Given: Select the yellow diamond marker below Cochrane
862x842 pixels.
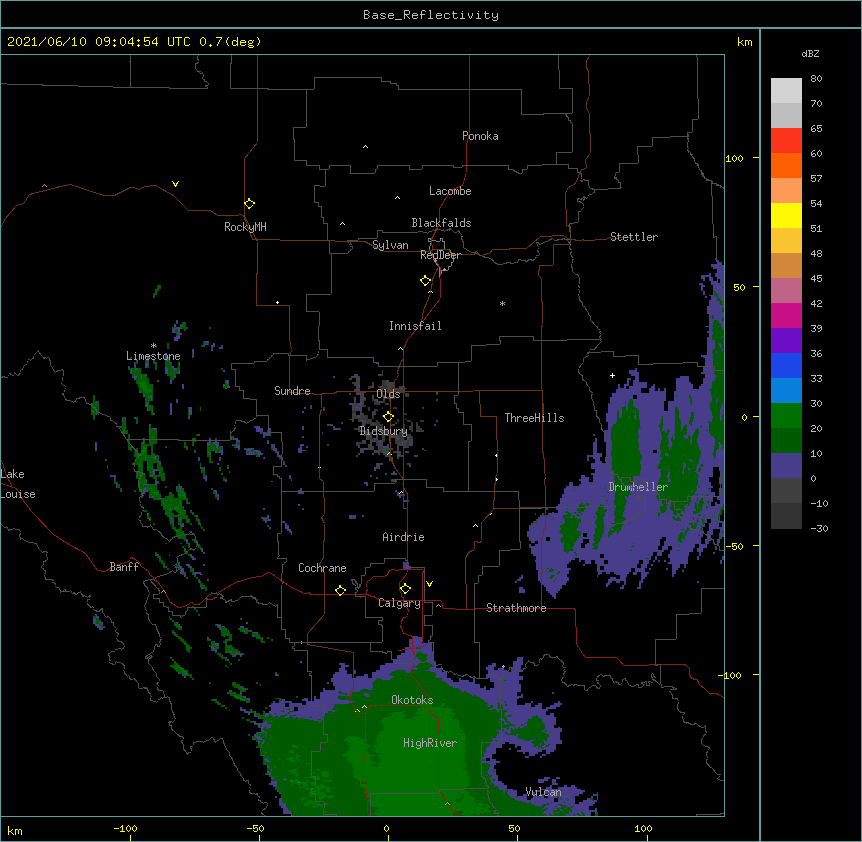Looking at the screenshot, I should tap(340, 590).
